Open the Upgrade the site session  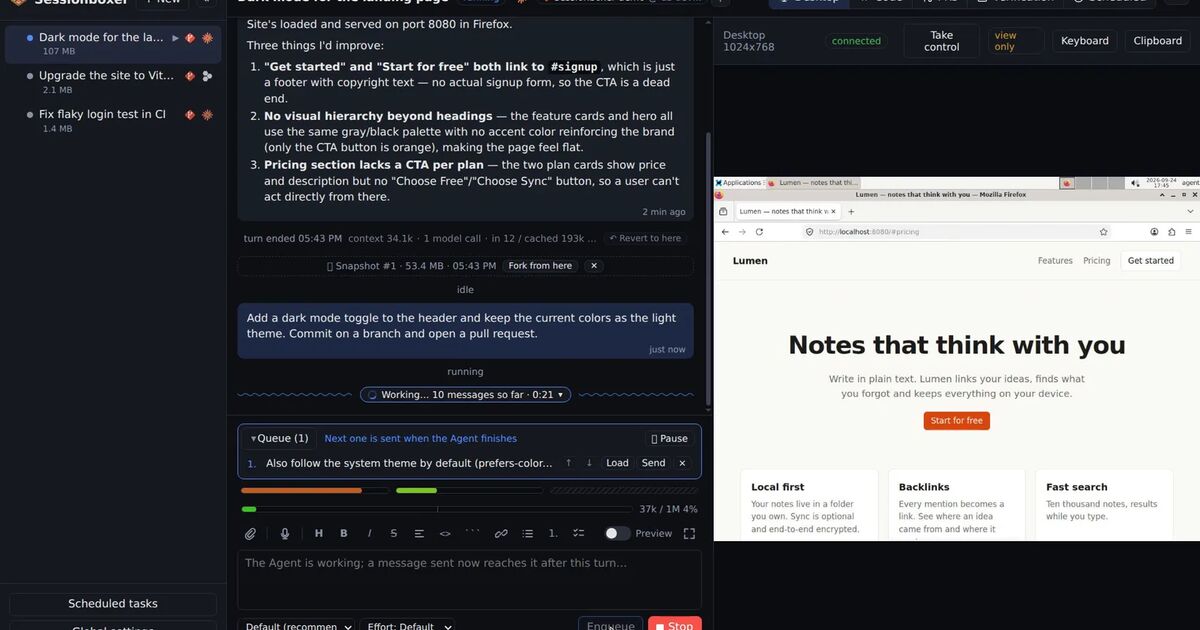click(114, 82)
